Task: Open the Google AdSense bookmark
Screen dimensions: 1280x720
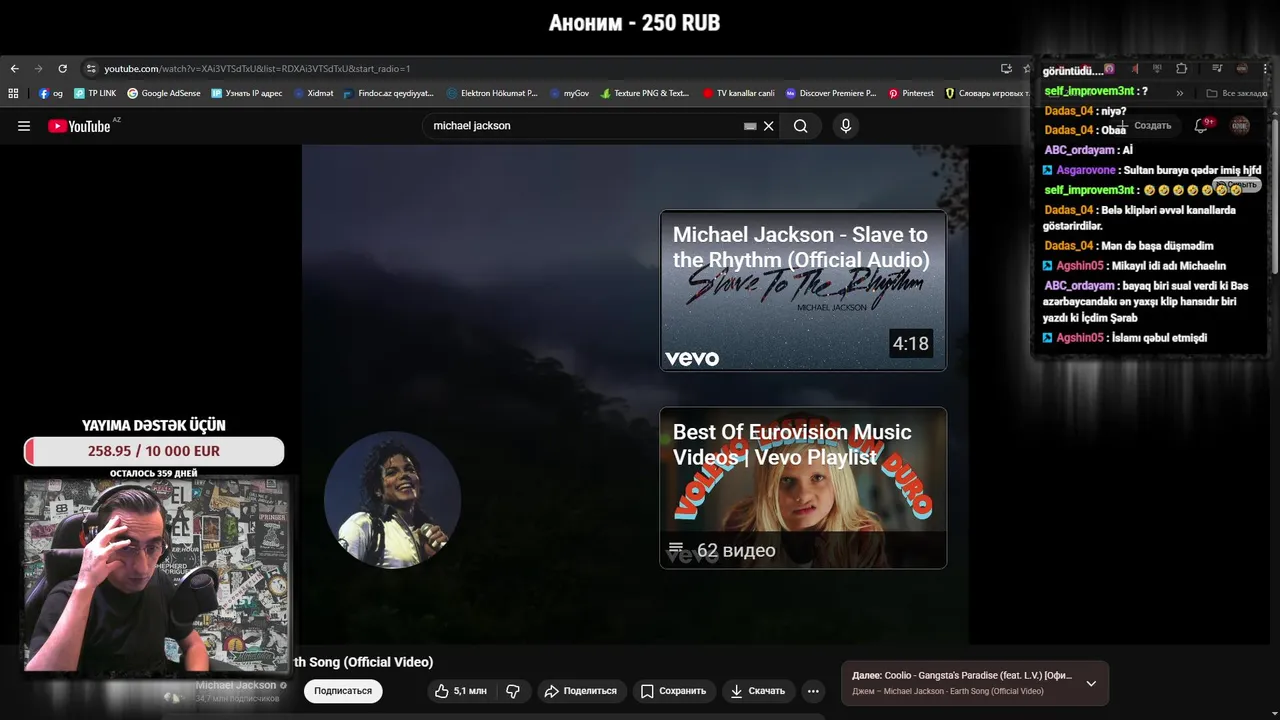Action: pos(164,93)
